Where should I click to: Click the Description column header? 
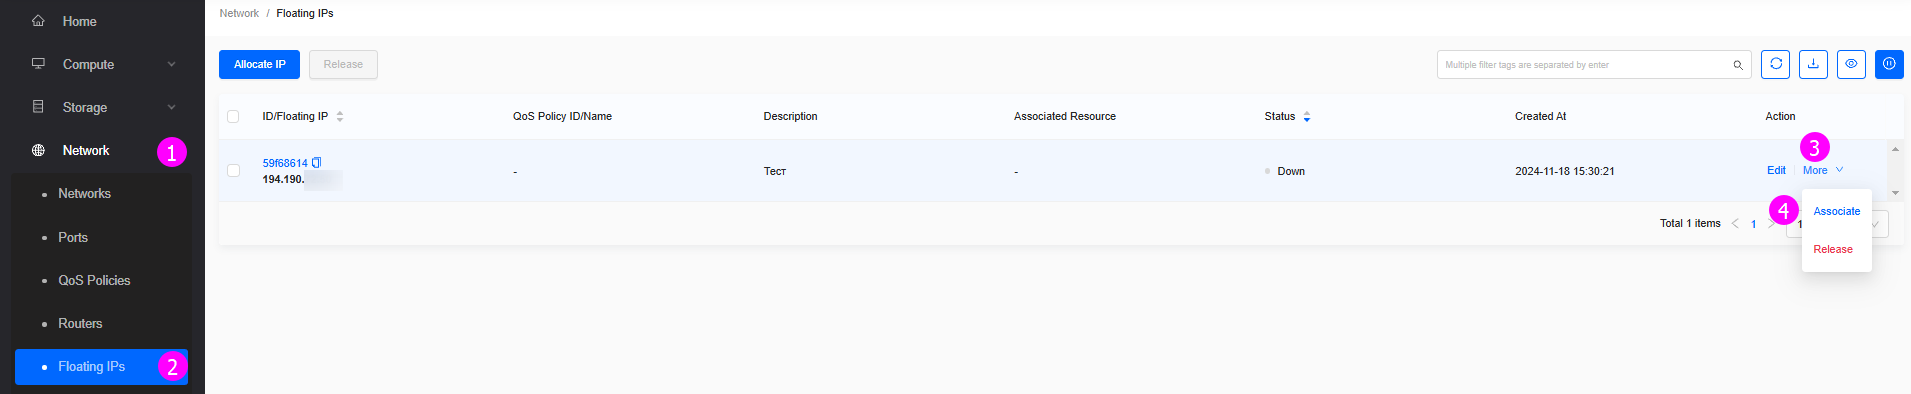pos(790,116)
